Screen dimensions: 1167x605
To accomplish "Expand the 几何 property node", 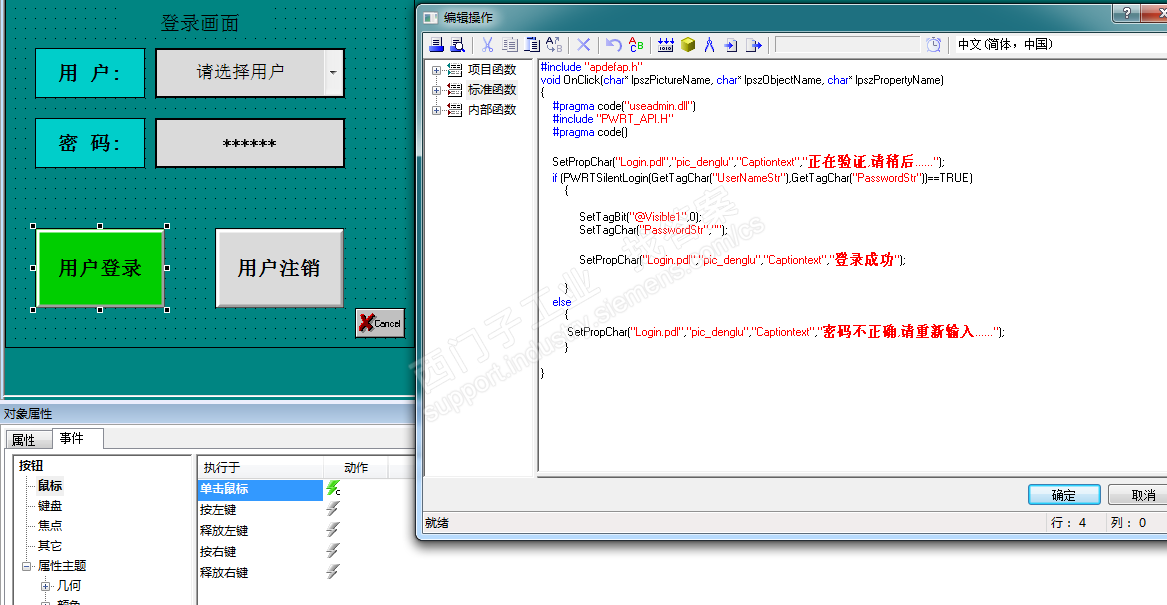I will 45,586.
